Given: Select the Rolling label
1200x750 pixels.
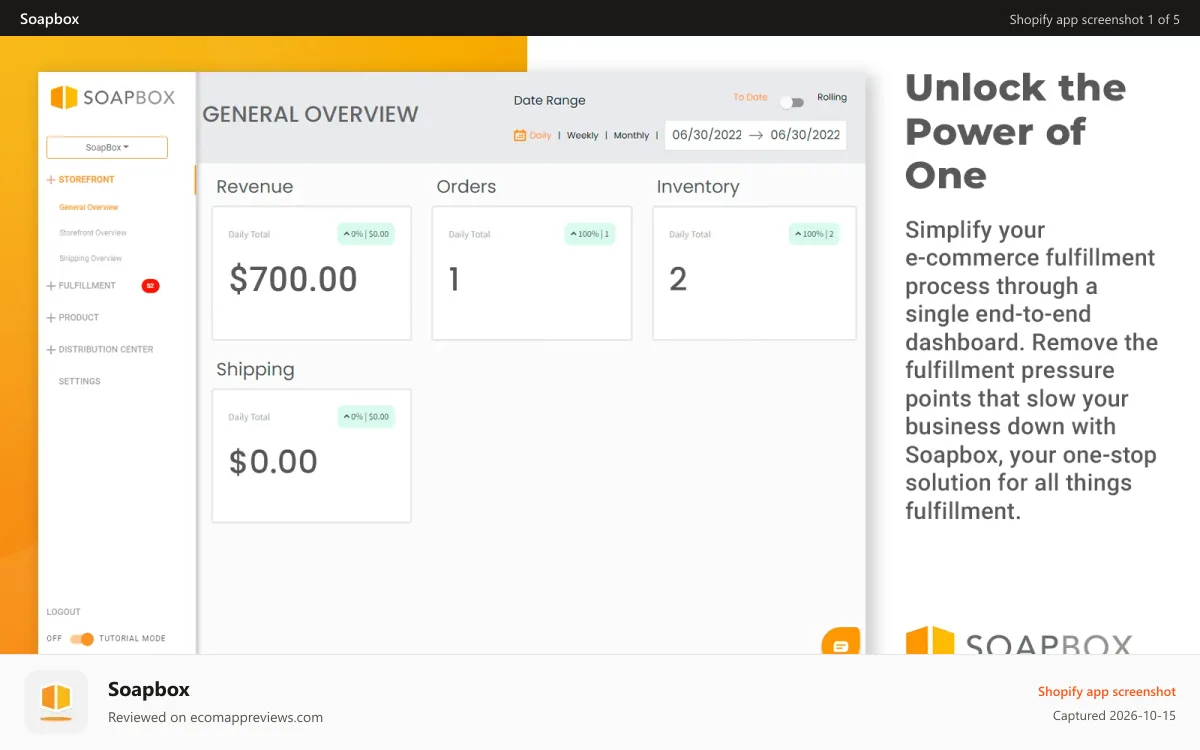Looking at the screenshot, I should [x=832, y=98].
